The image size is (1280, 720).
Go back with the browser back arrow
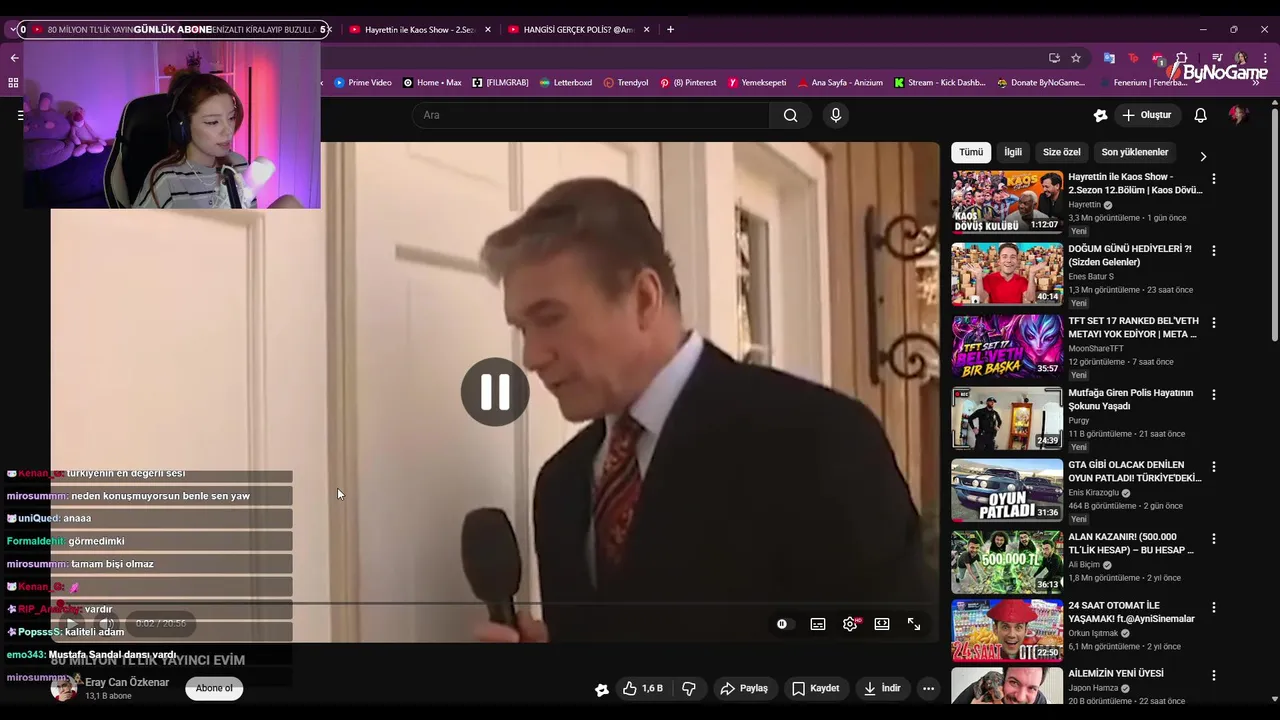point(14,58)
